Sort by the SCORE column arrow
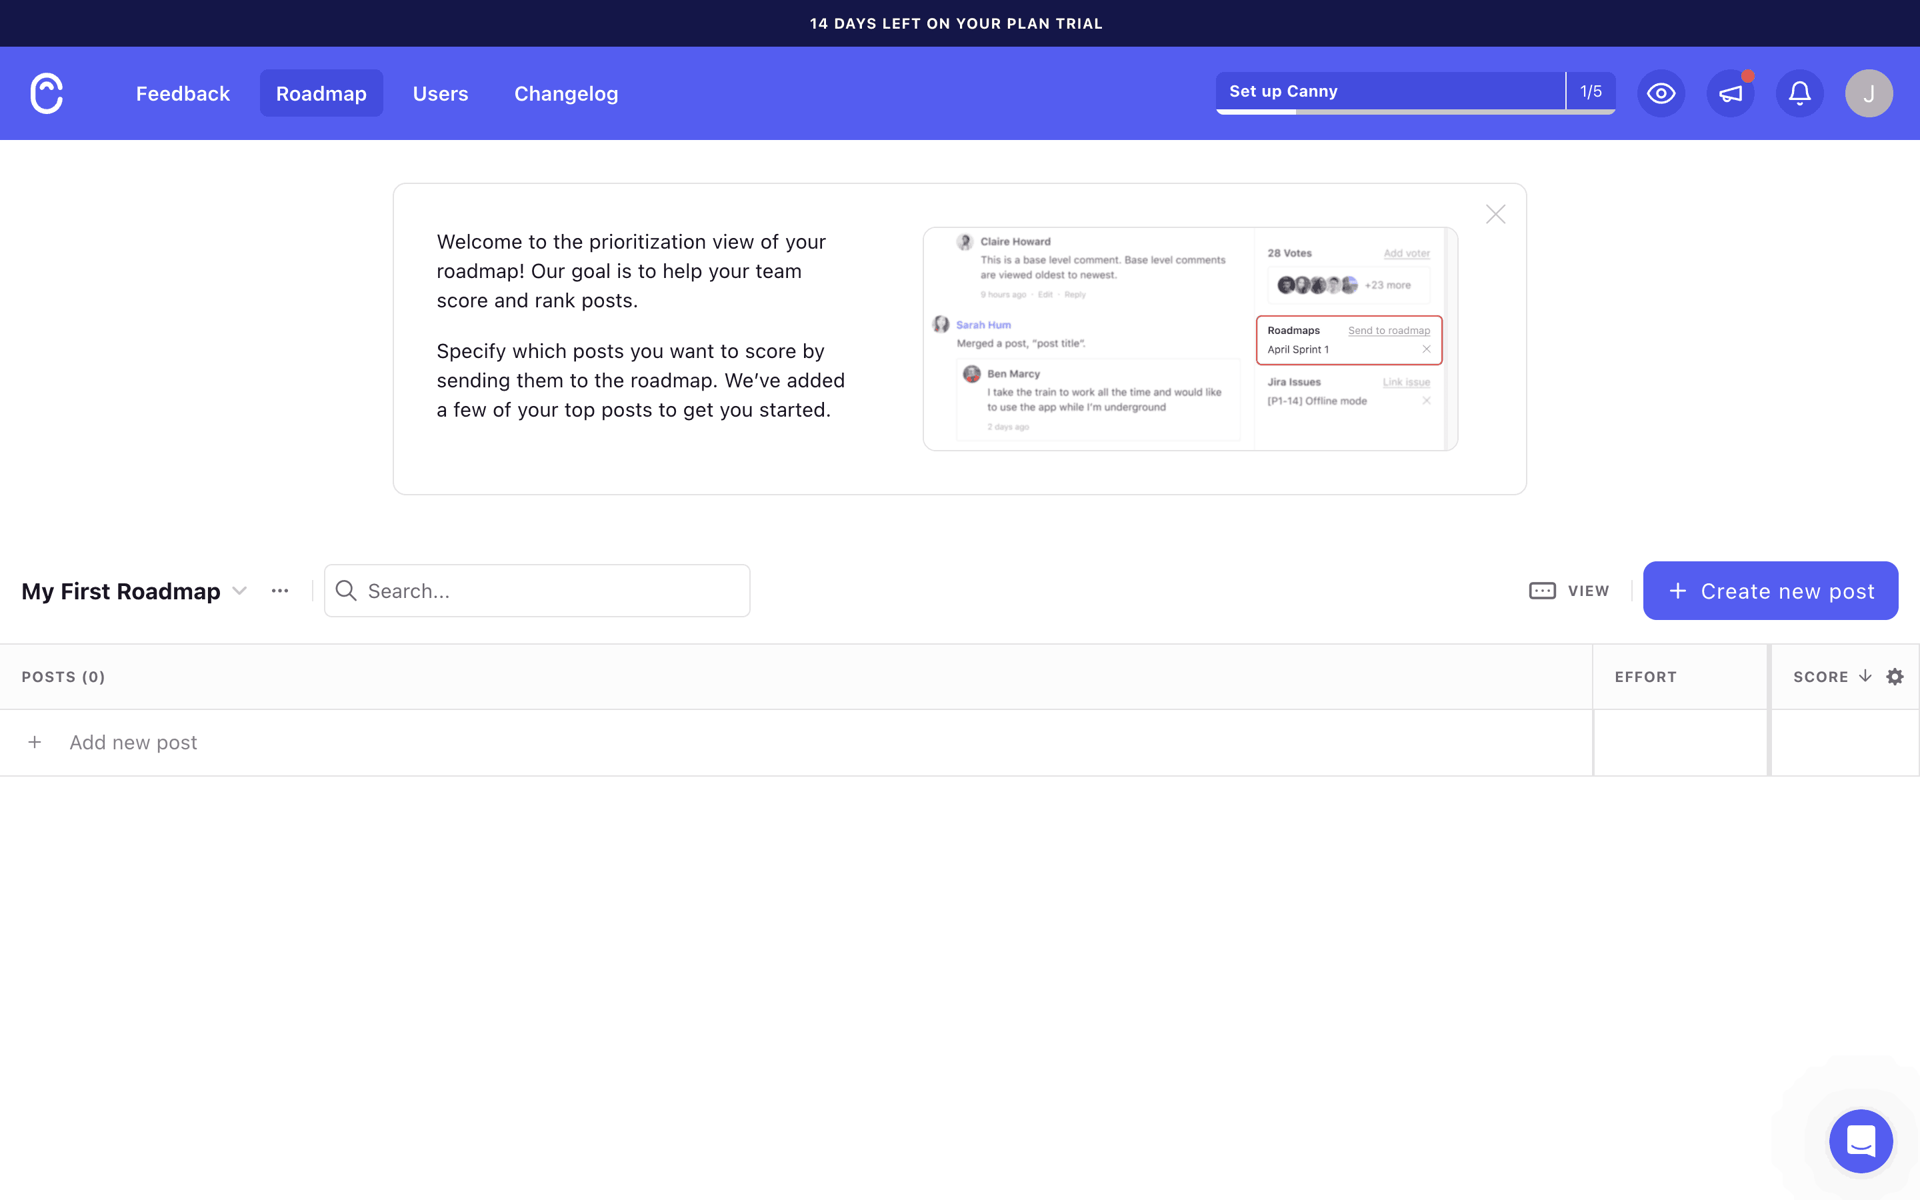Image resolution: width=1920 pixels, height=1200 pixels. 1865,677
